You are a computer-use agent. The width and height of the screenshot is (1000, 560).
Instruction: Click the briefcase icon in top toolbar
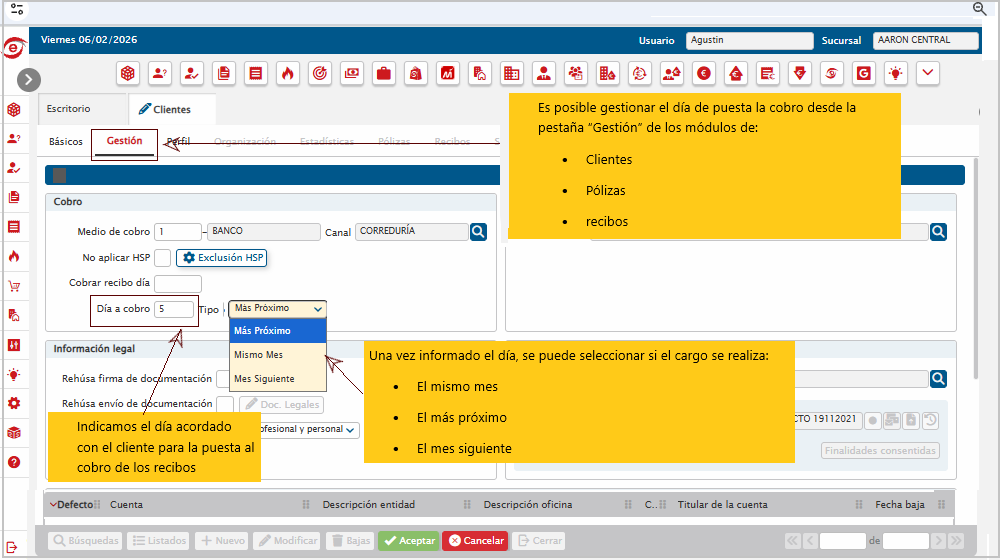tap(382, 73)
